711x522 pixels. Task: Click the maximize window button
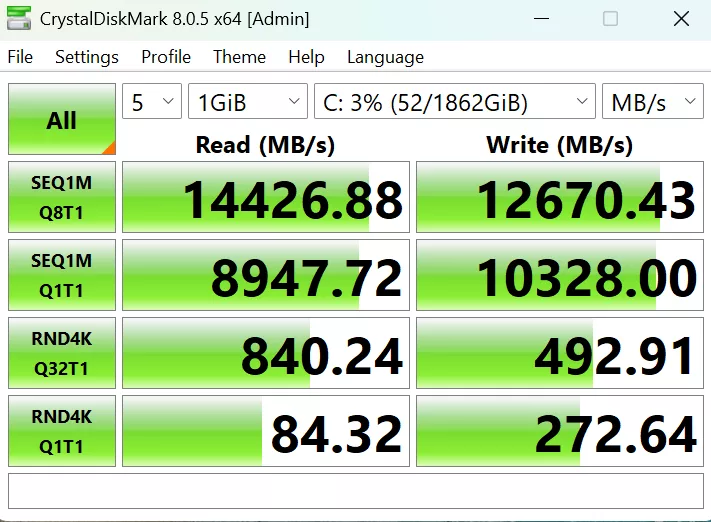pos(610,19)
